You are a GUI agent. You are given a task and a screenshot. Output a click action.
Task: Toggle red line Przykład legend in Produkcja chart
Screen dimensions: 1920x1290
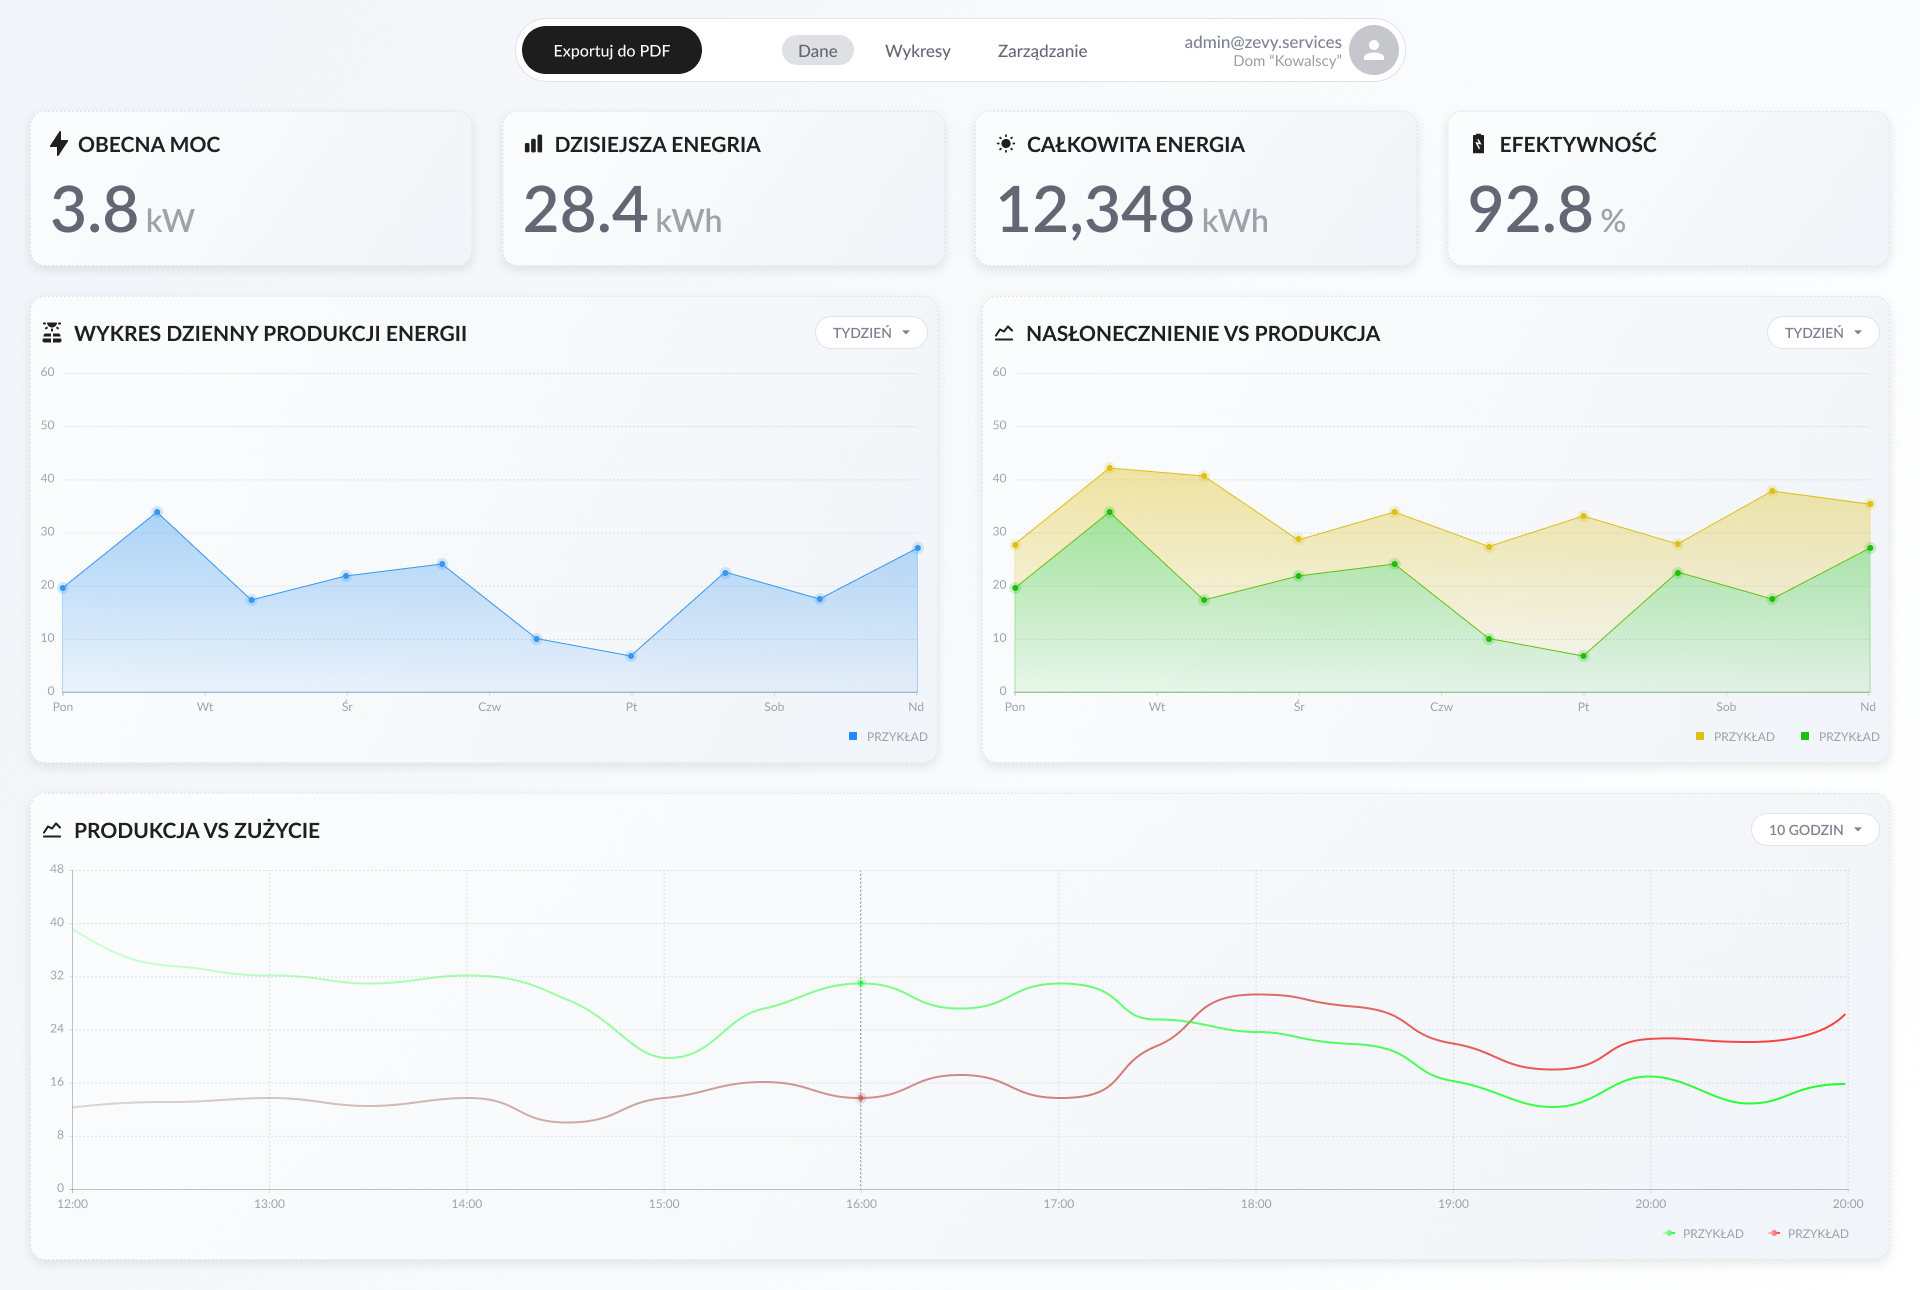click(1809, 1234)
